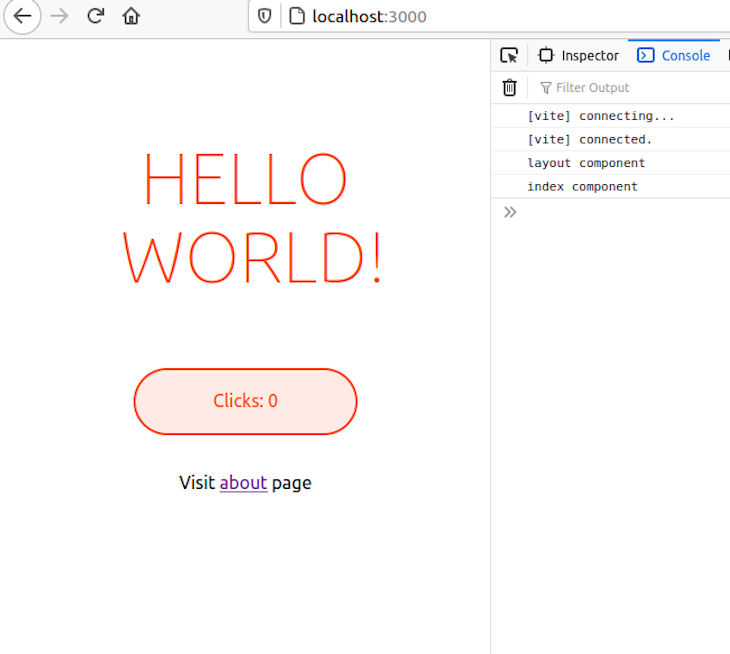Click the forward navigation arrow
The width and height of the screenshot is (730, 654).
tap(59, 17)
